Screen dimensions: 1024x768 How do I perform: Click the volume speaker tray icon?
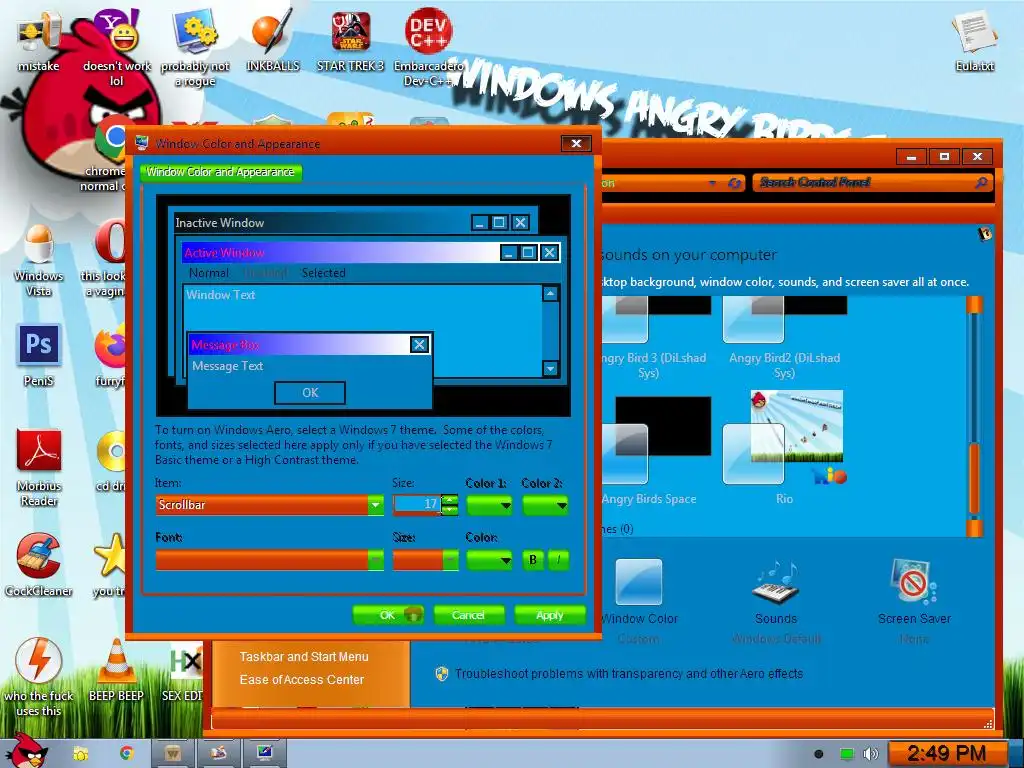tap(870, 754)
